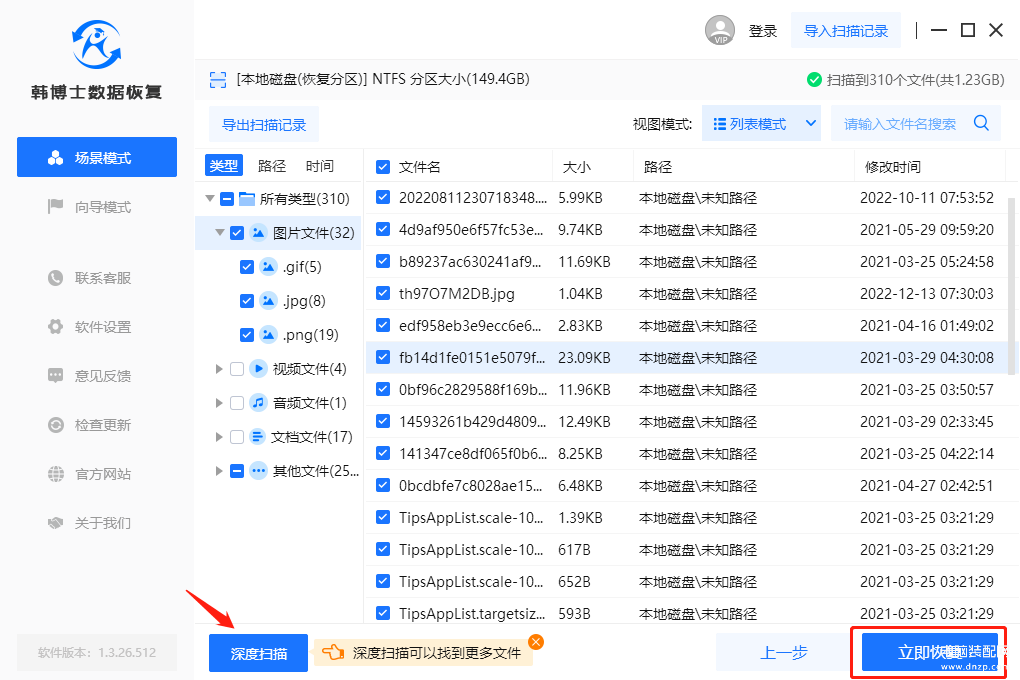
Task: Switch to the 类型 tab
Action: (224, 165)
